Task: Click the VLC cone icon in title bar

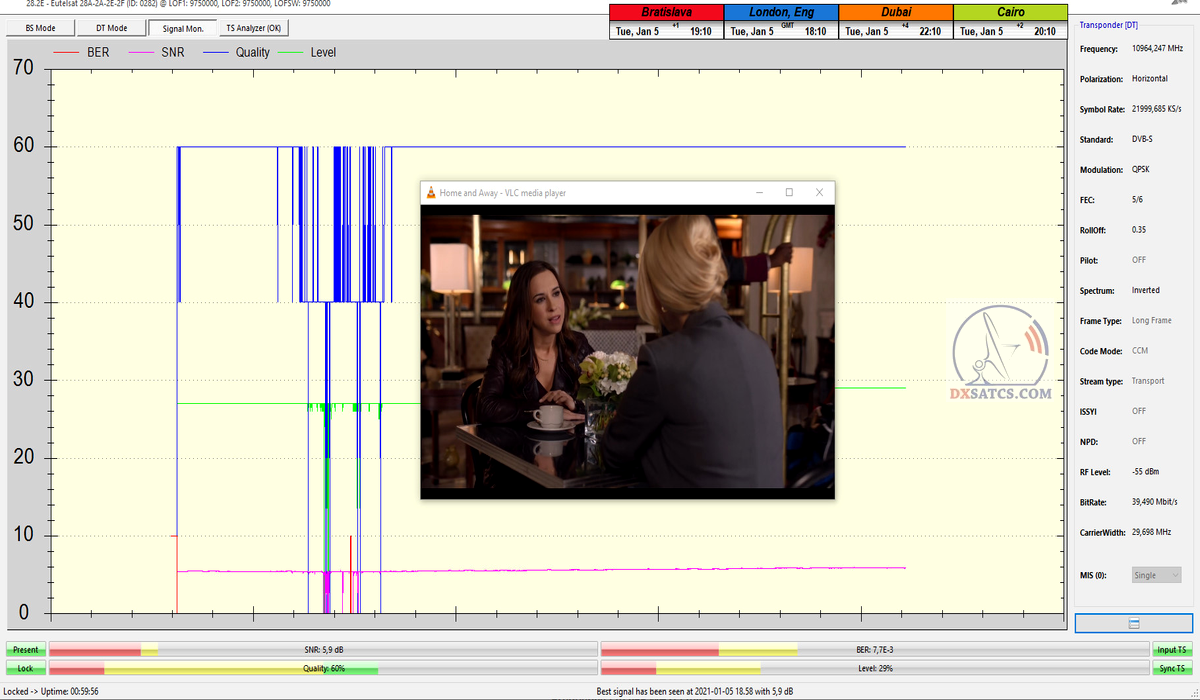Action: [x=431, y=193]
